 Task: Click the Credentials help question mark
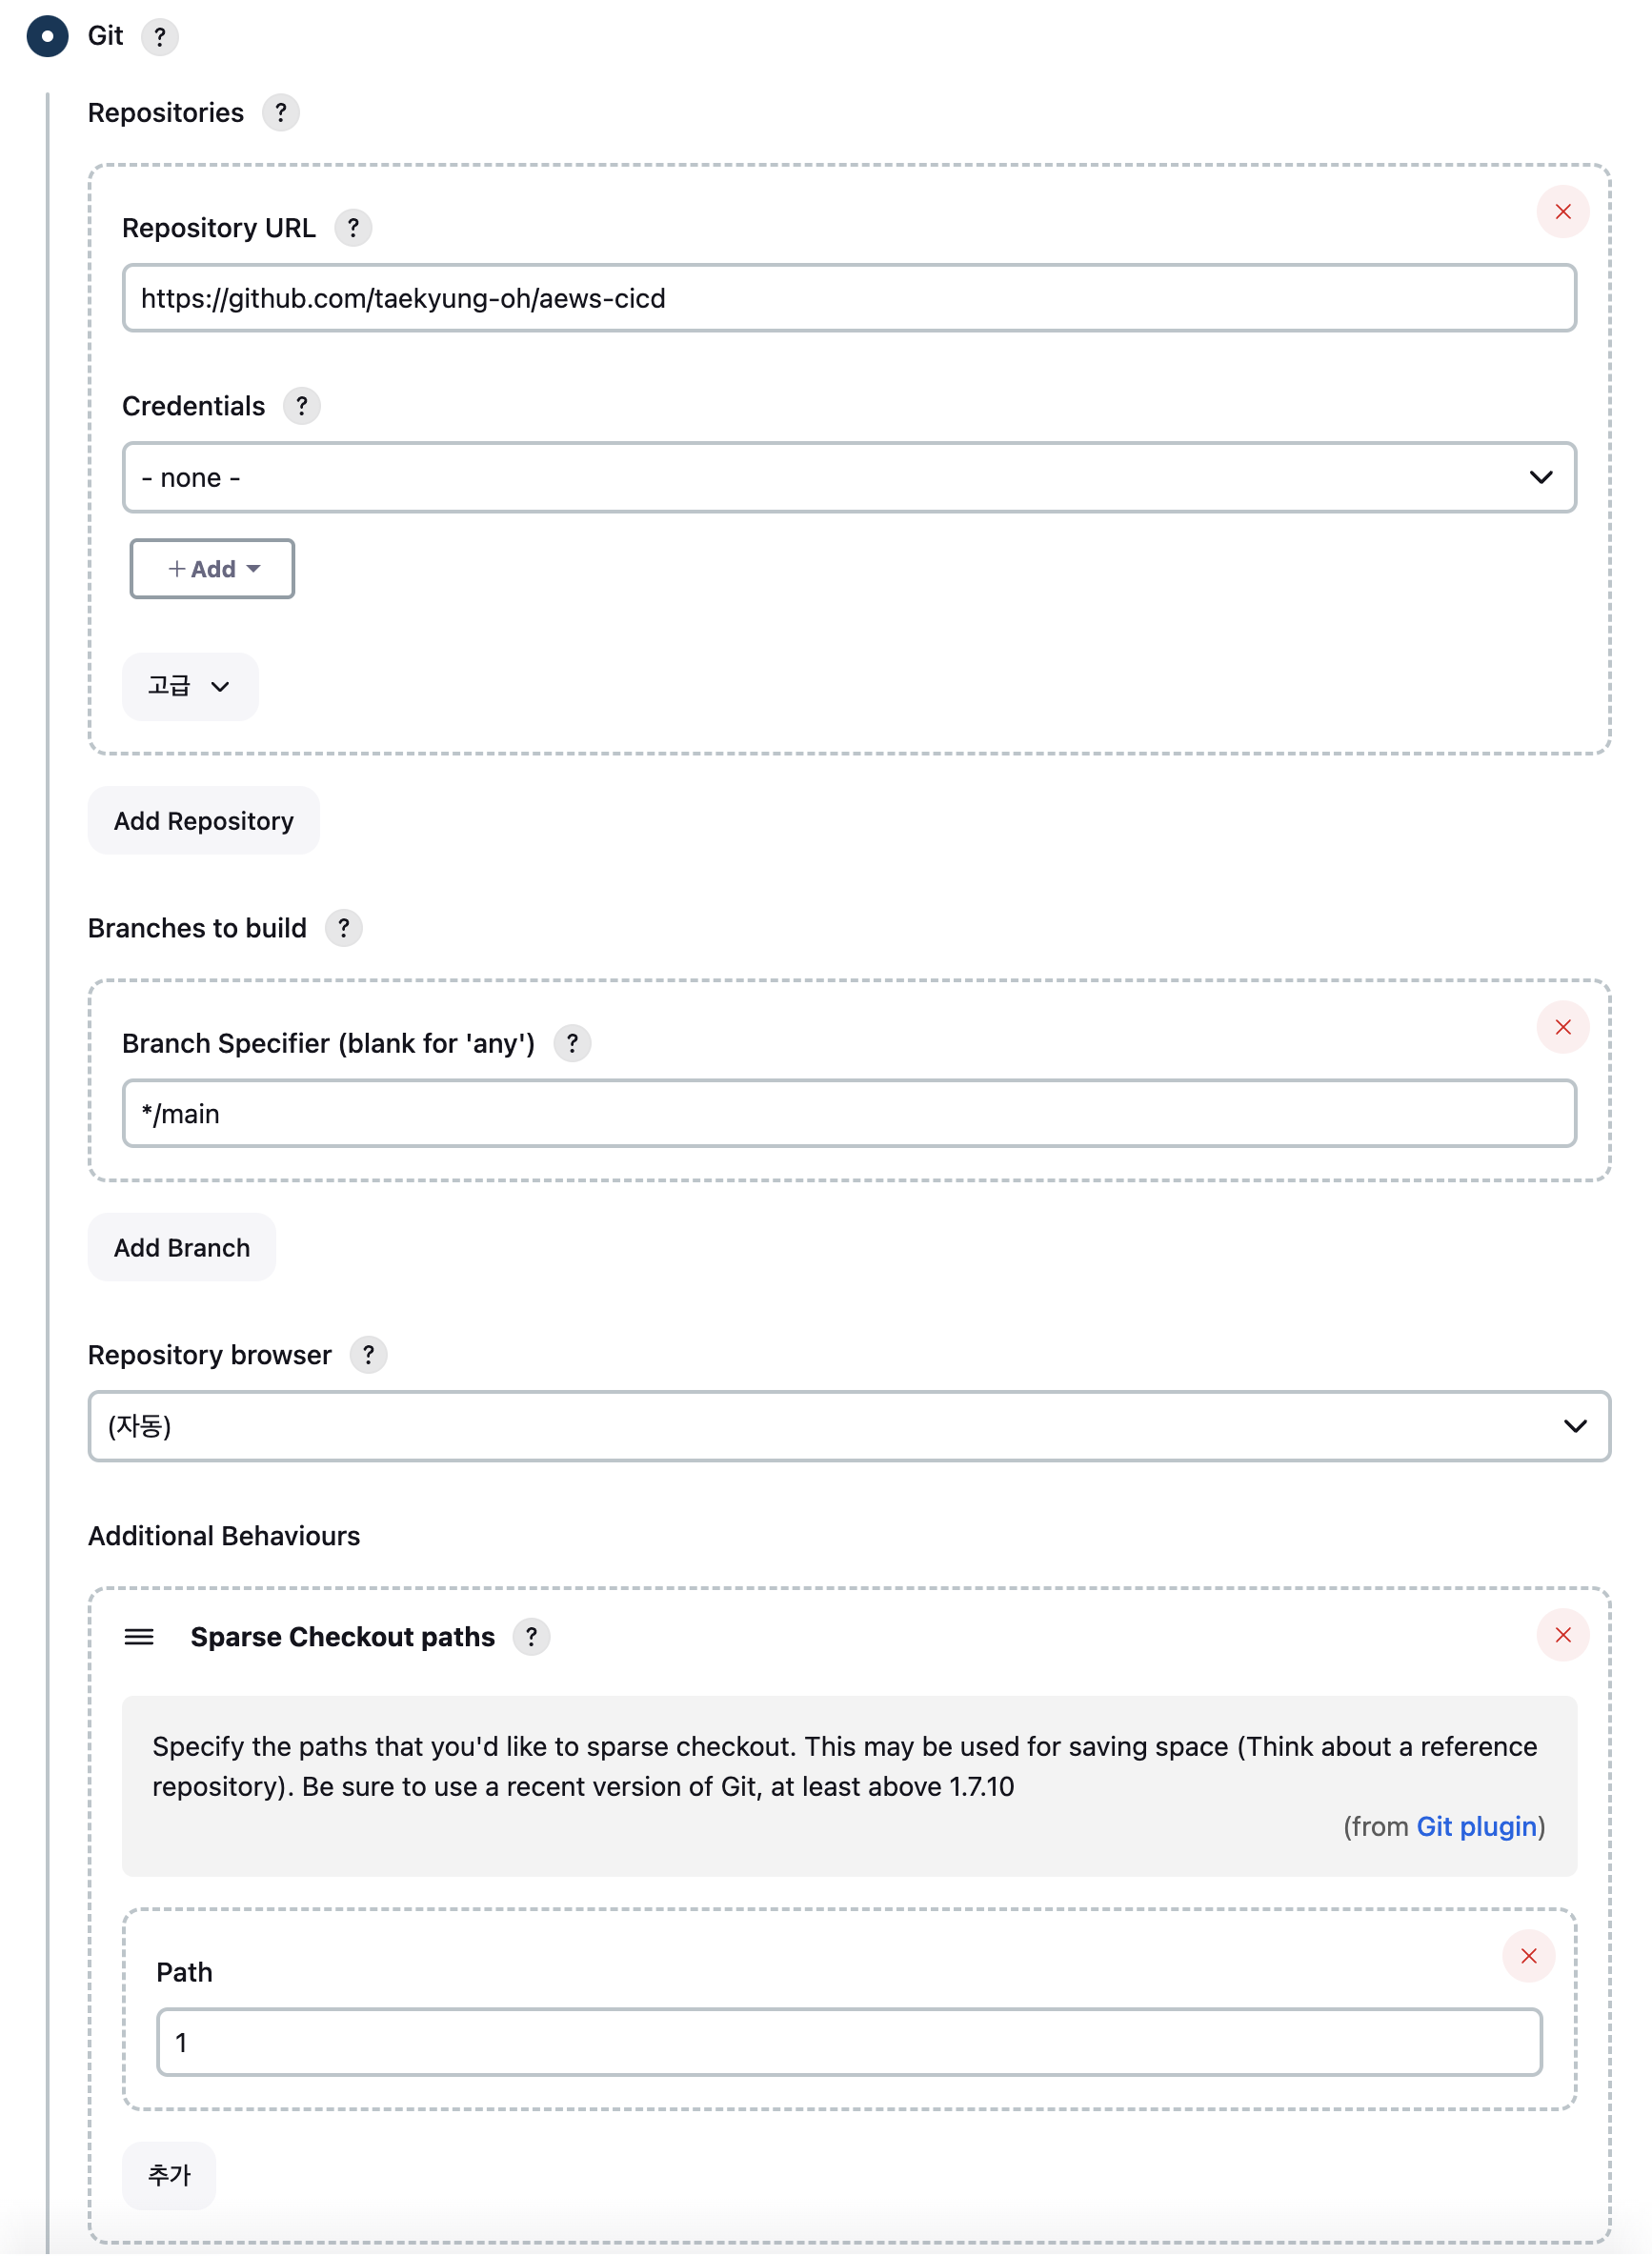point(301,406)
